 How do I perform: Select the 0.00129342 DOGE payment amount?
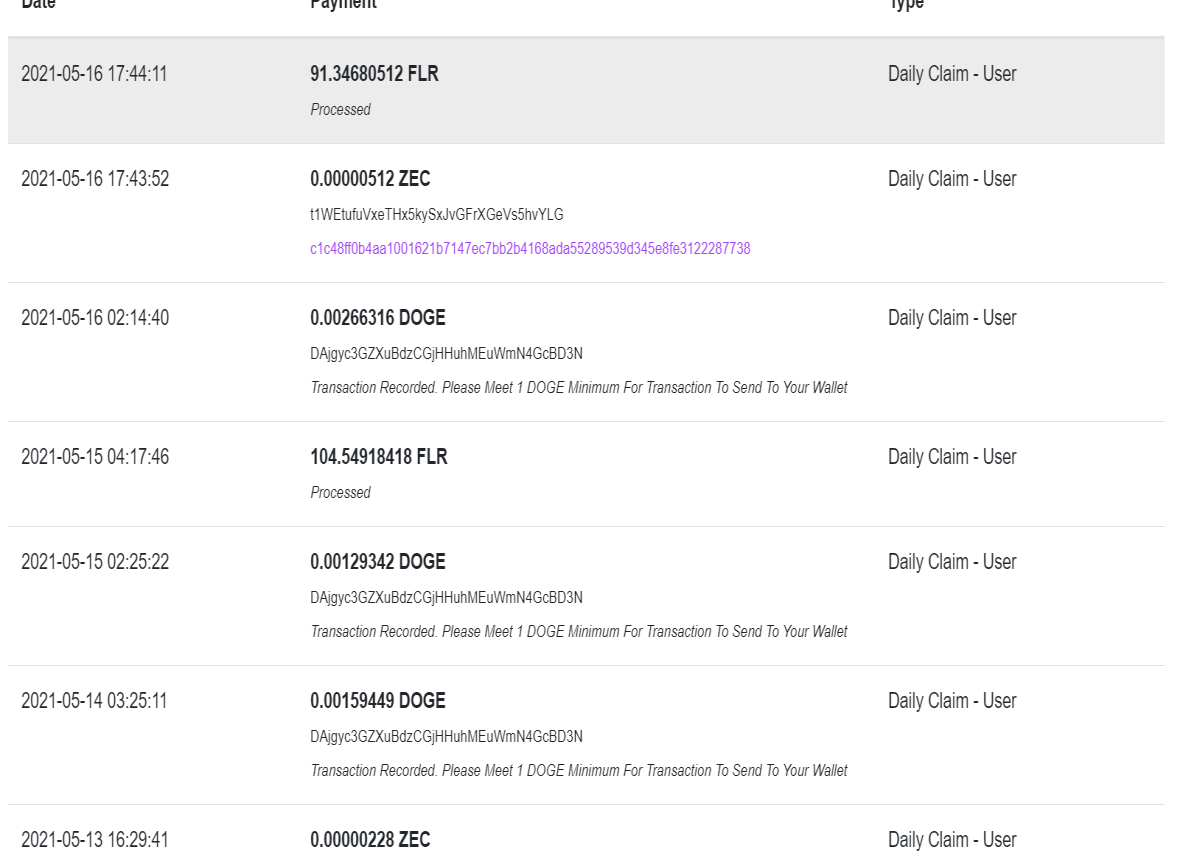tap(378, 562)
